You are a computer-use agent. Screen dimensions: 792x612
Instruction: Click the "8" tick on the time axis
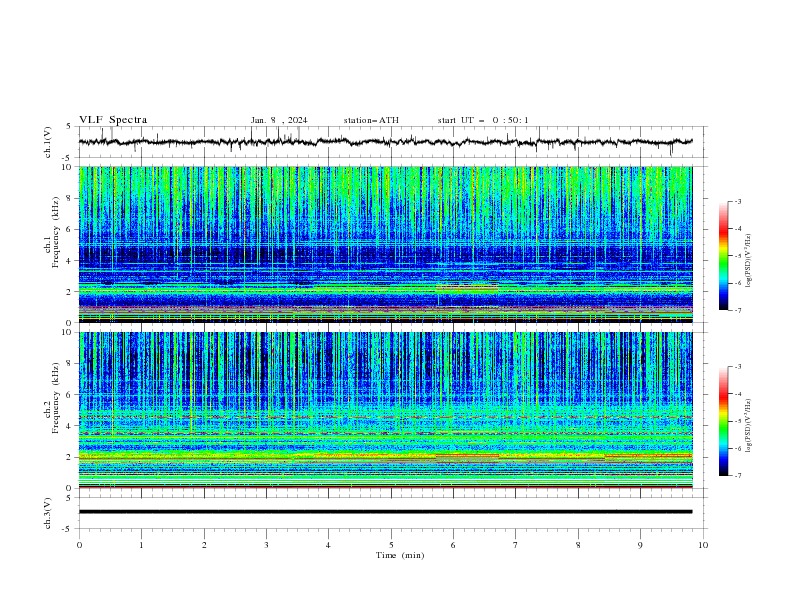578,545
